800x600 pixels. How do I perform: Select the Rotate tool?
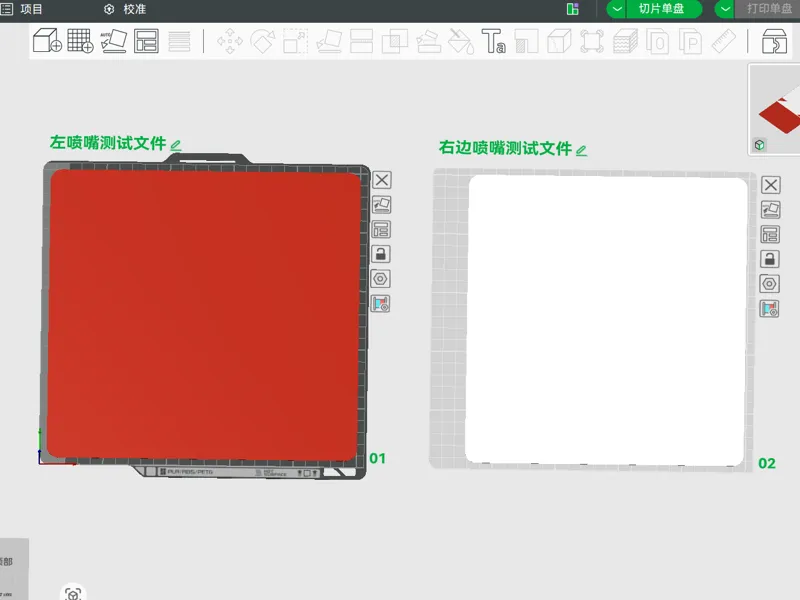(263, 41)
